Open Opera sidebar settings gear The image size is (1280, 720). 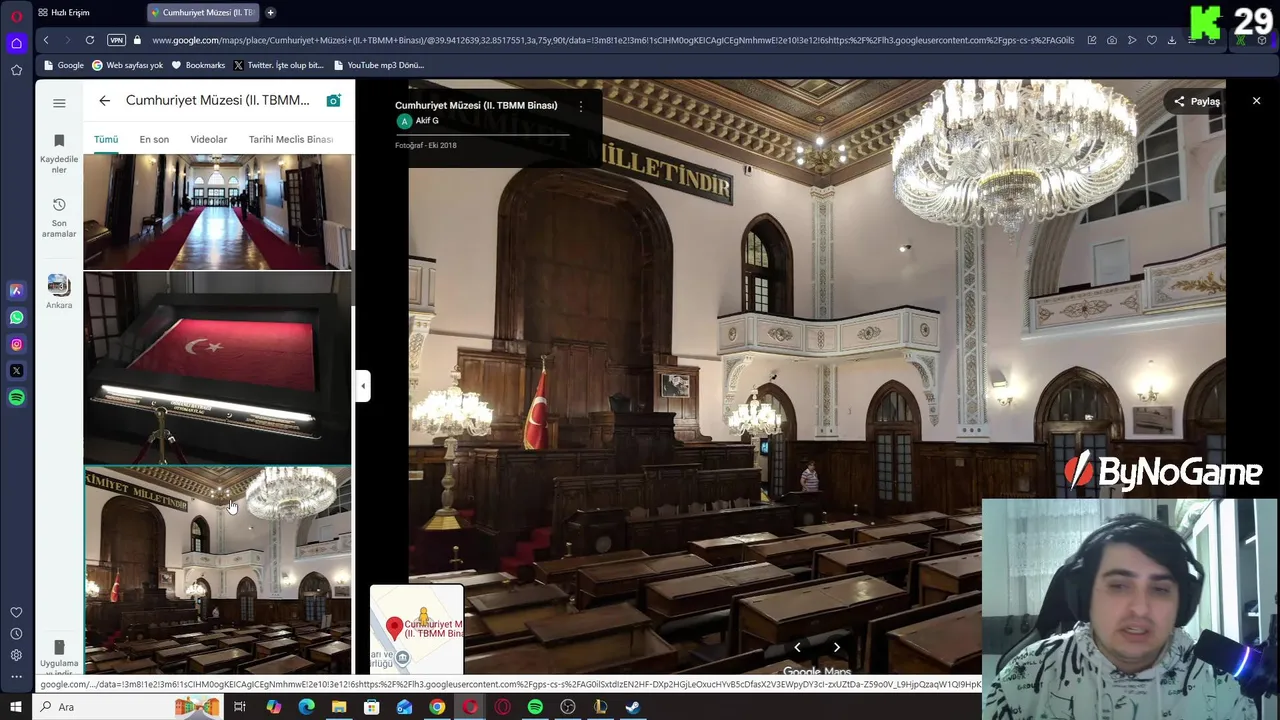click(x=16, y=656)
